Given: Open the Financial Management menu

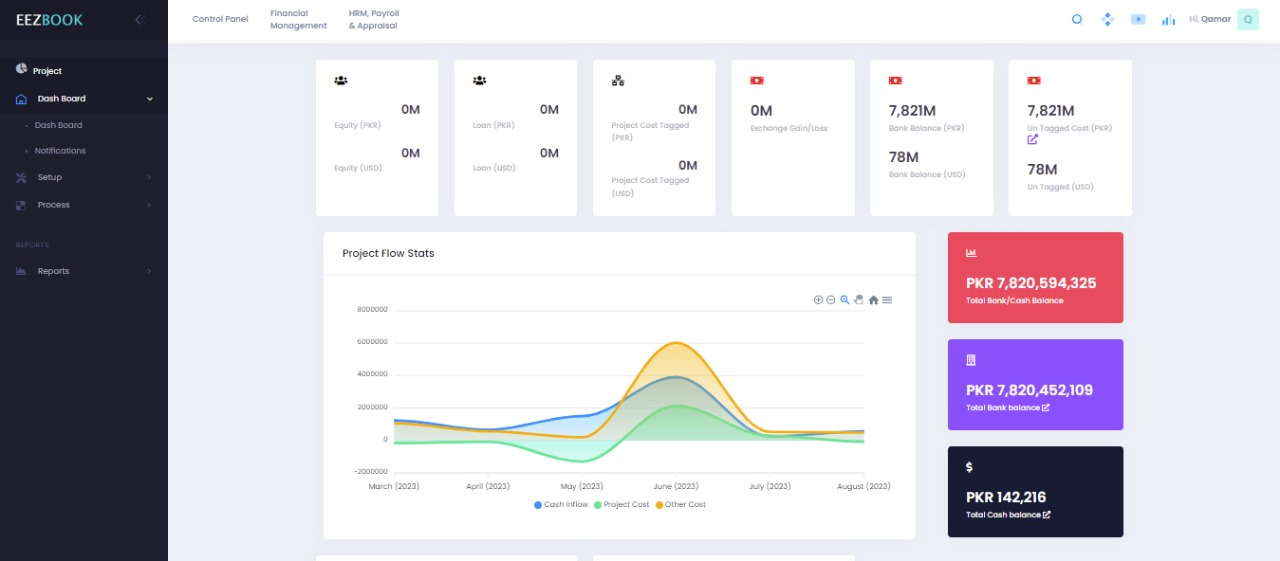Looking at the screenshot, I should point(298,20).
